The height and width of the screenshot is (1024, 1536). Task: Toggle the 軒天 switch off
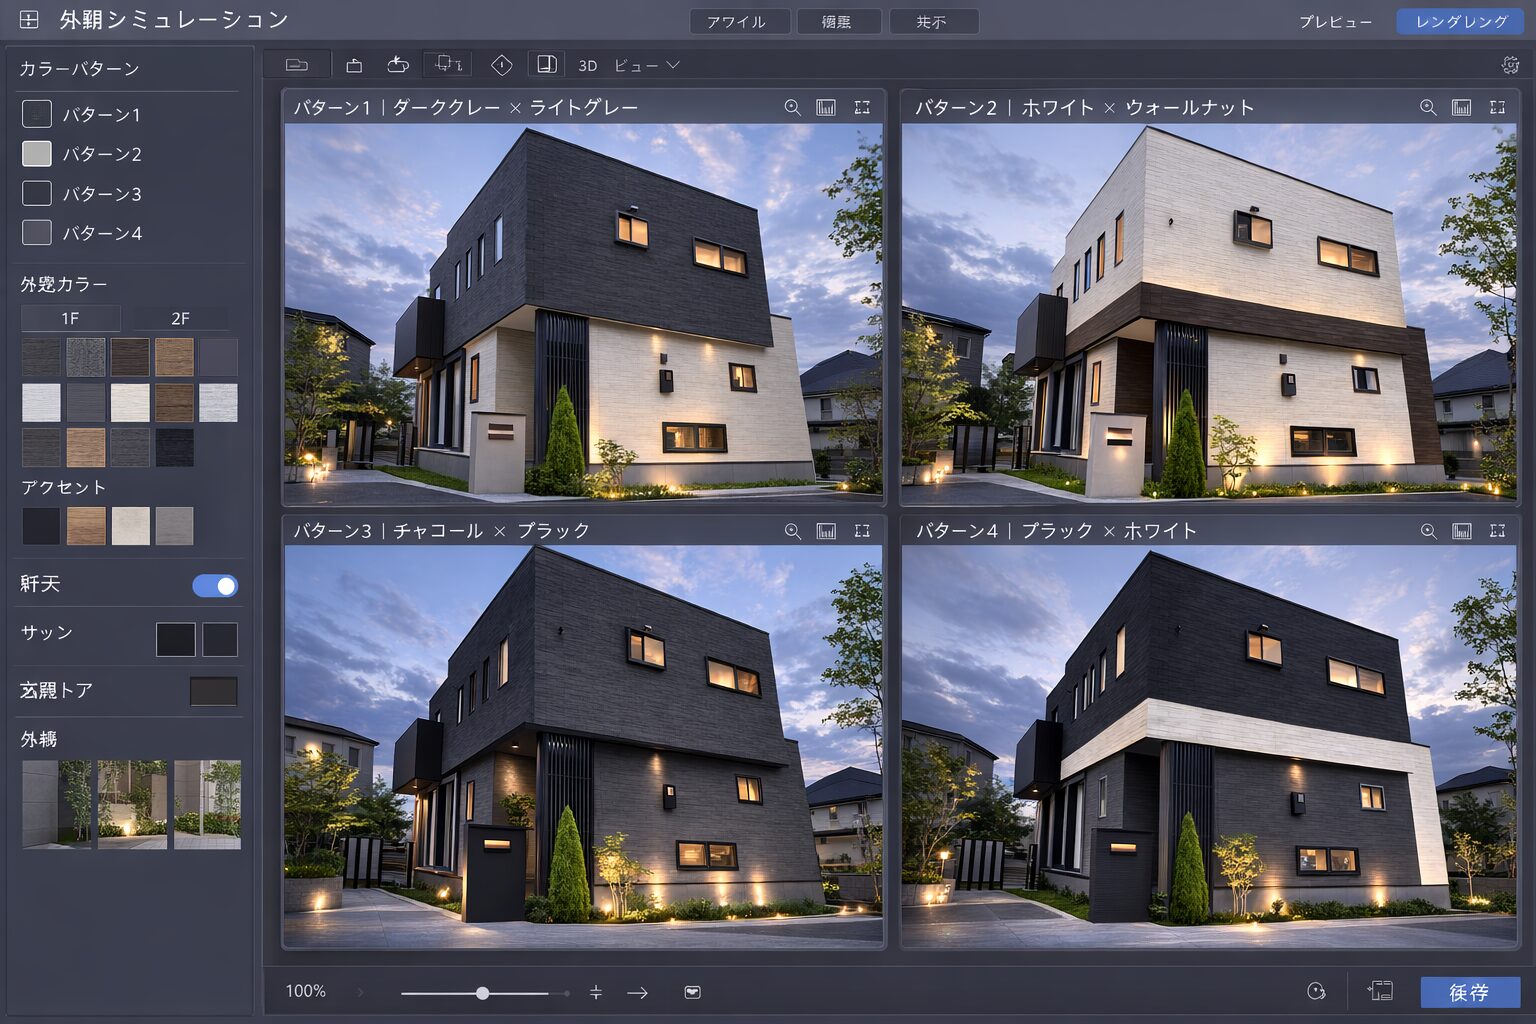215,585
